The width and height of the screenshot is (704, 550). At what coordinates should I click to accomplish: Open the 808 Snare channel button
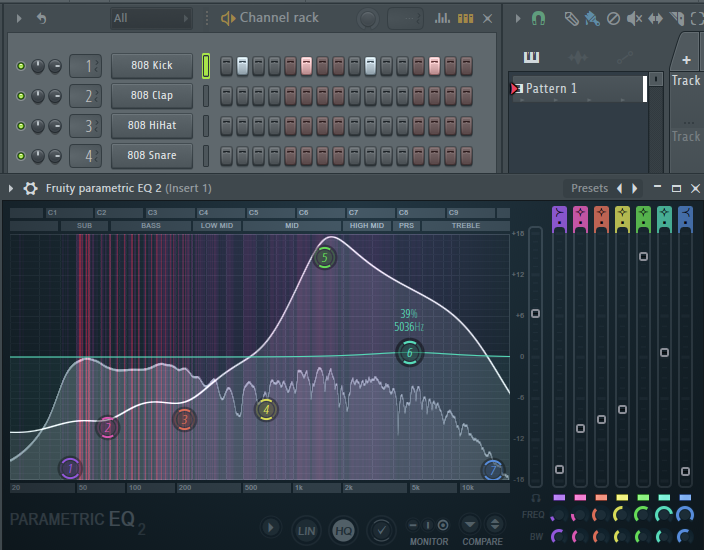click(152, 155)
